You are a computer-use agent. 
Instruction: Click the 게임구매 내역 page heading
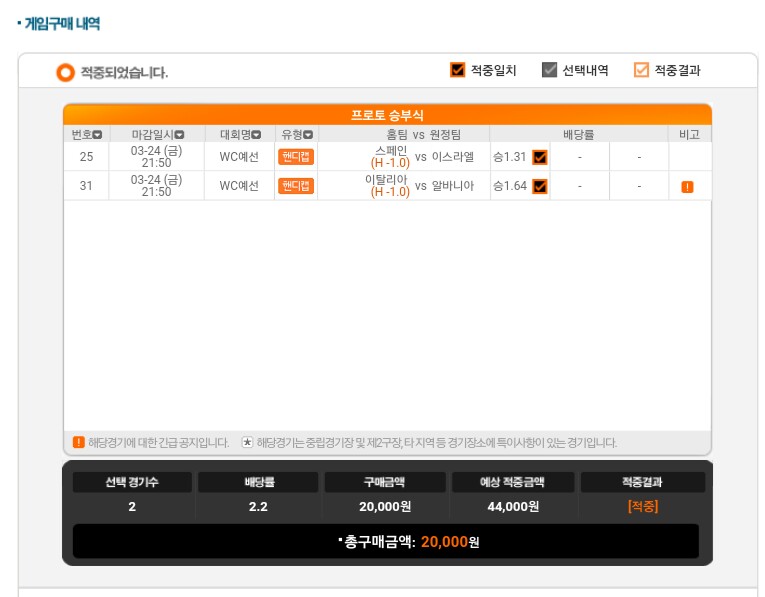[62, 23]
